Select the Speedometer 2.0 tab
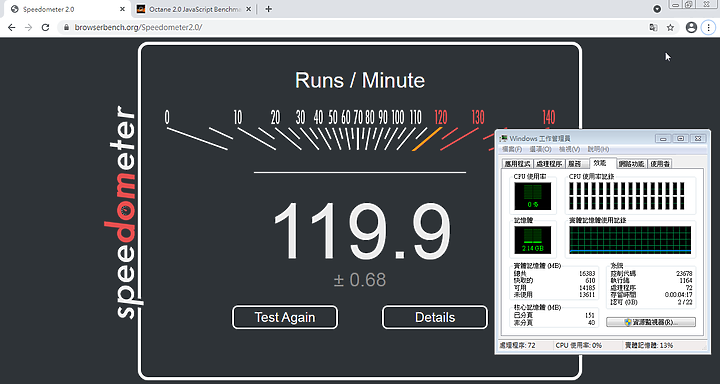Image resolution: width=720 pixels, height=384 pixels. click(x=68, y=9)
